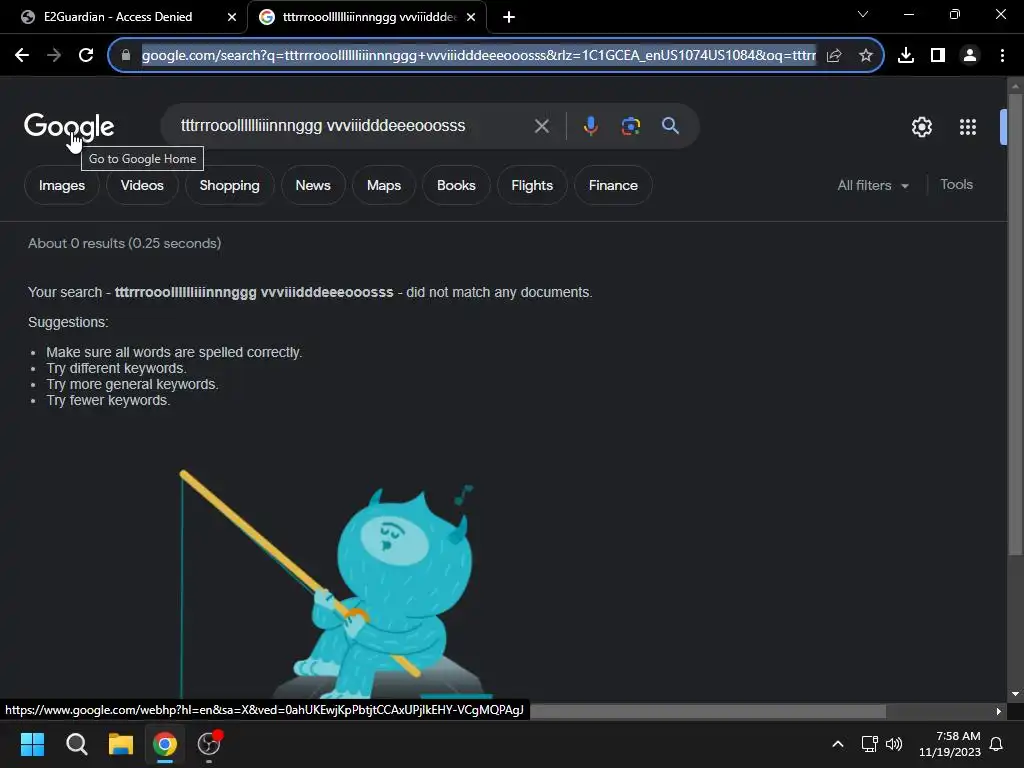Open the Books filter chip
Image resolution: width=1024 pixels, height=768 pixels.
[456, 185]
